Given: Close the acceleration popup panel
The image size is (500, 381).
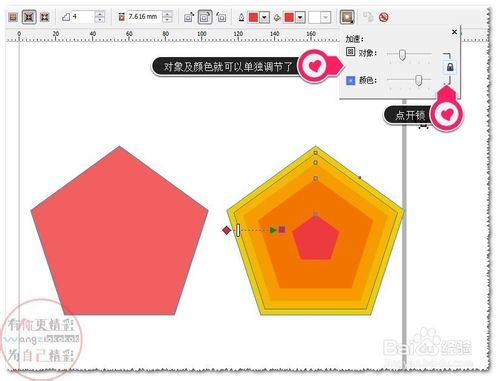Looking at the screenshot, I should coord(454,32).
